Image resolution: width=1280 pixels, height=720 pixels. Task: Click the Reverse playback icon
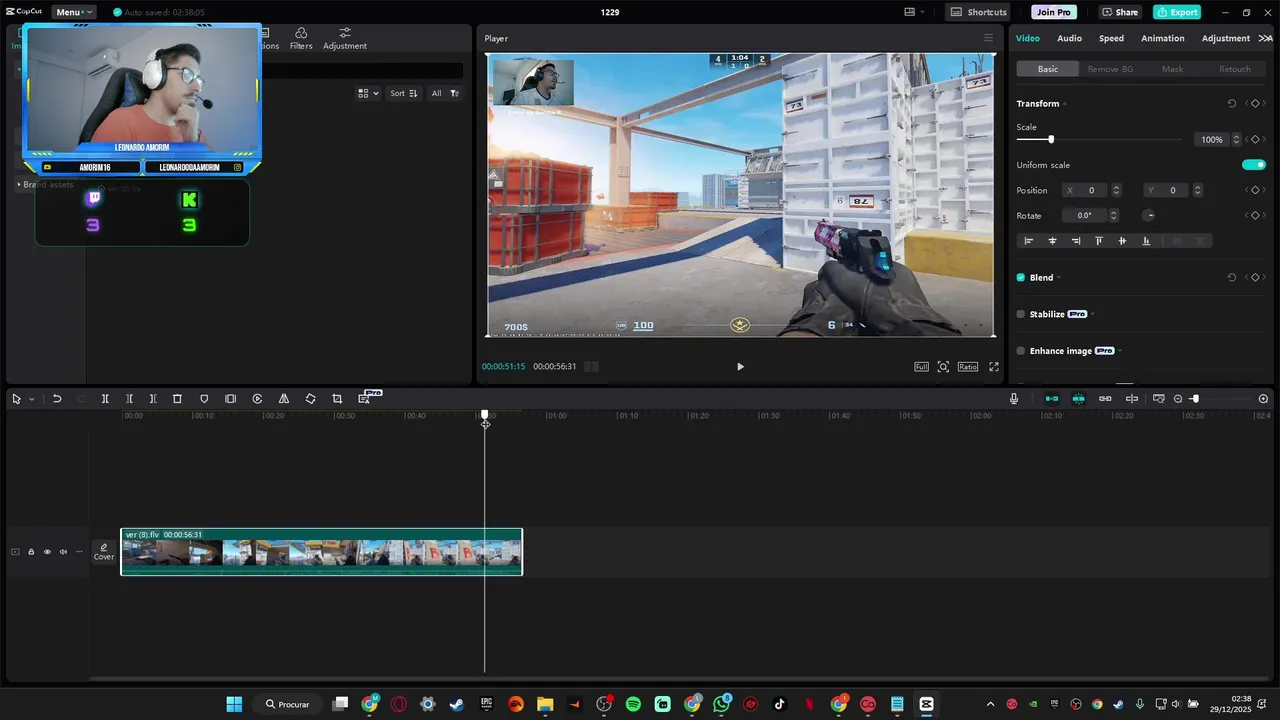pyautogui.click(x=257, y=399)
